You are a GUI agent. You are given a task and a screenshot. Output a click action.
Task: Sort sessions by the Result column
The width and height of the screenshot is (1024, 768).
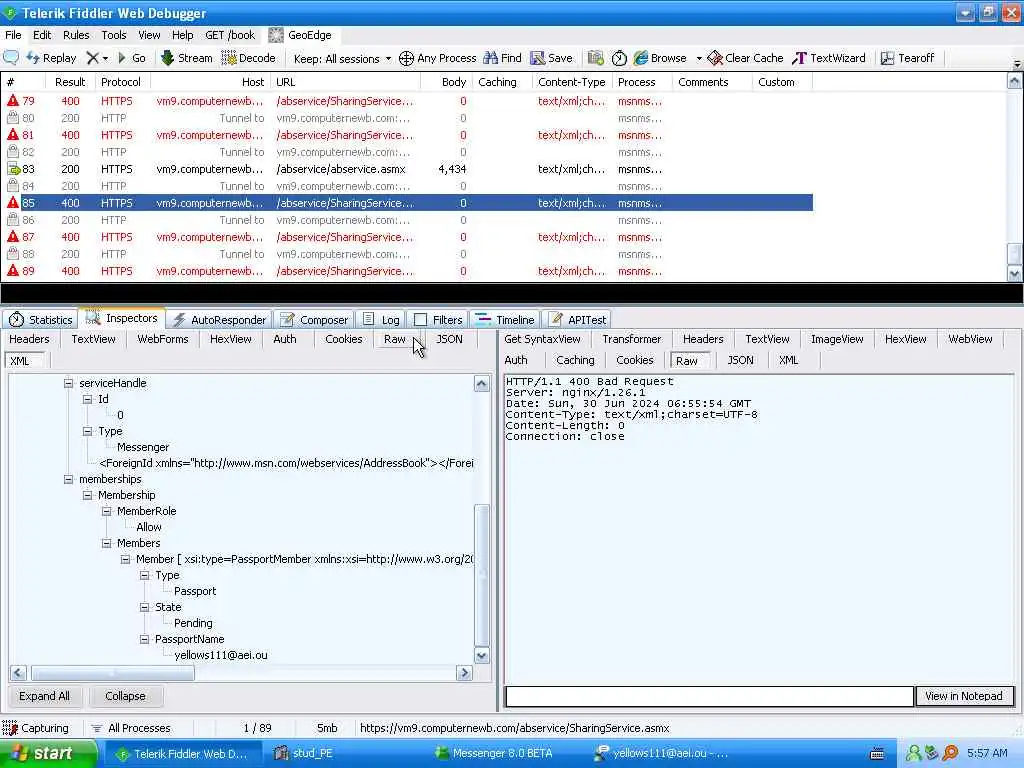(70, 82)
